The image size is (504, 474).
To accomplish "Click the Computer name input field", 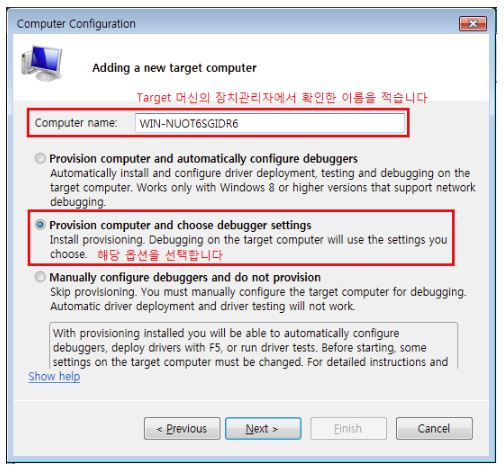I will point(270,123).
